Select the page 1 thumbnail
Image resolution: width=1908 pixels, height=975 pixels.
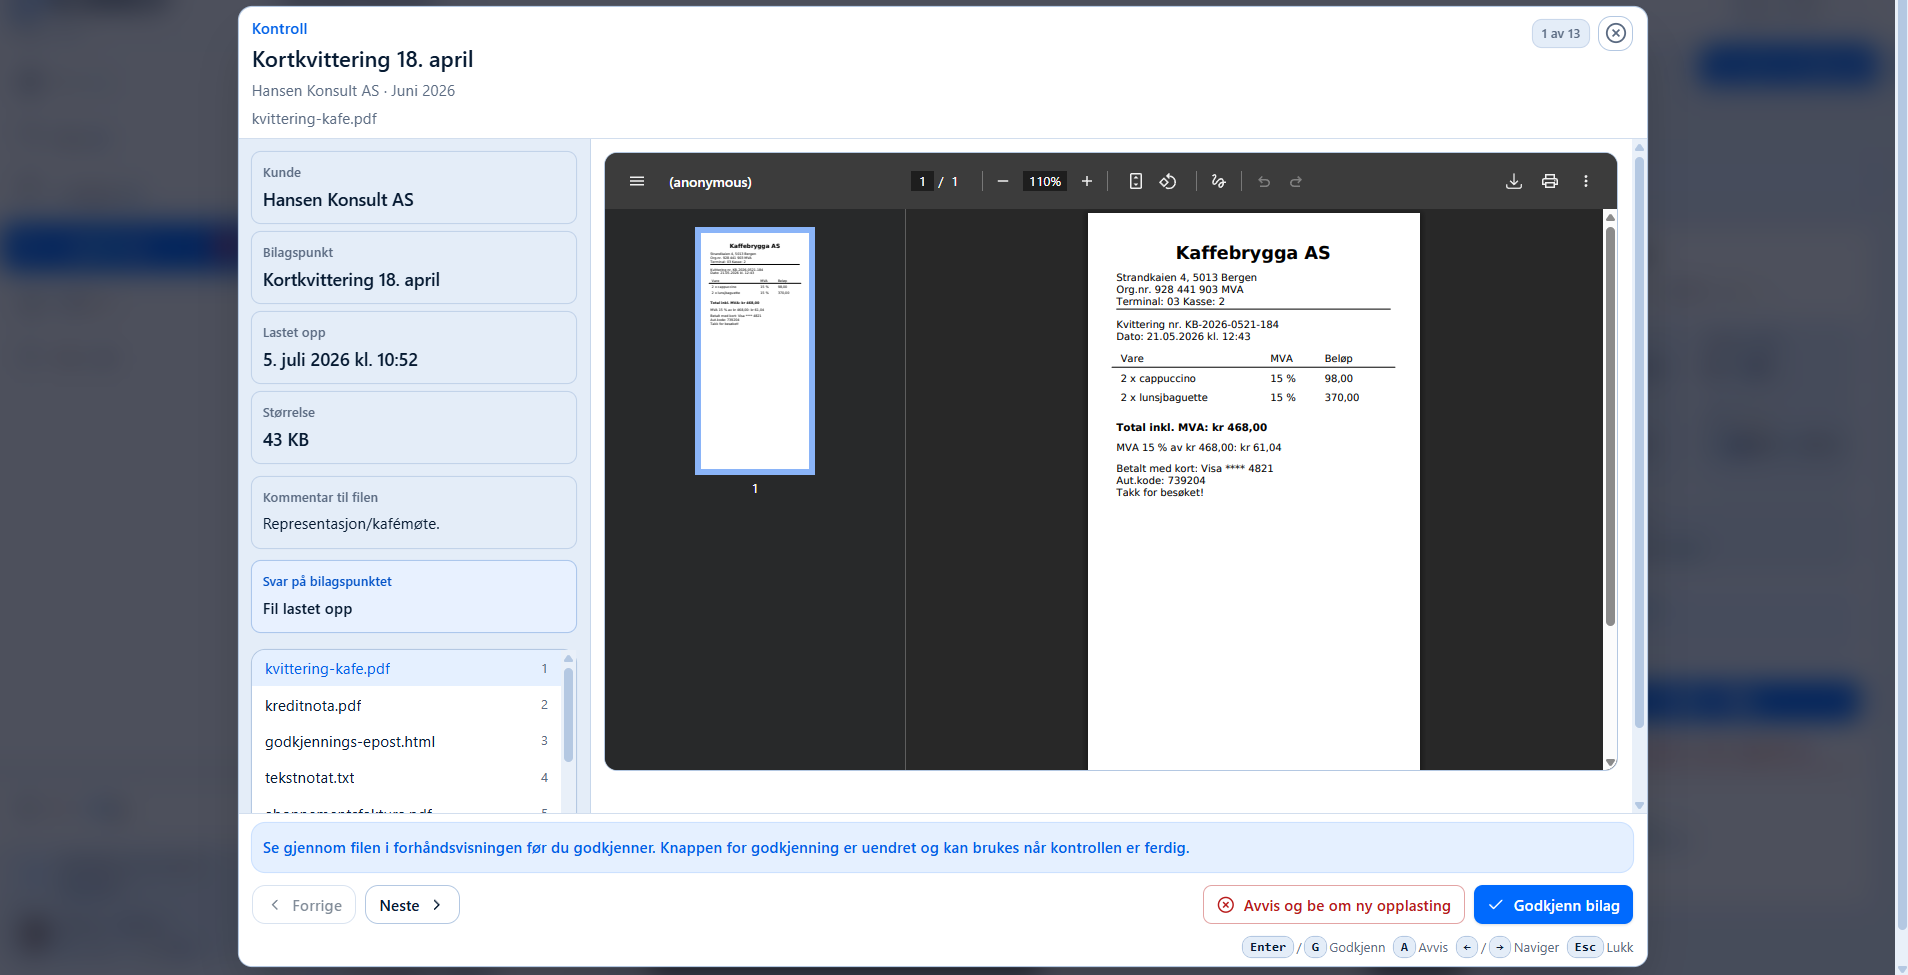click(x=755, y=351)
